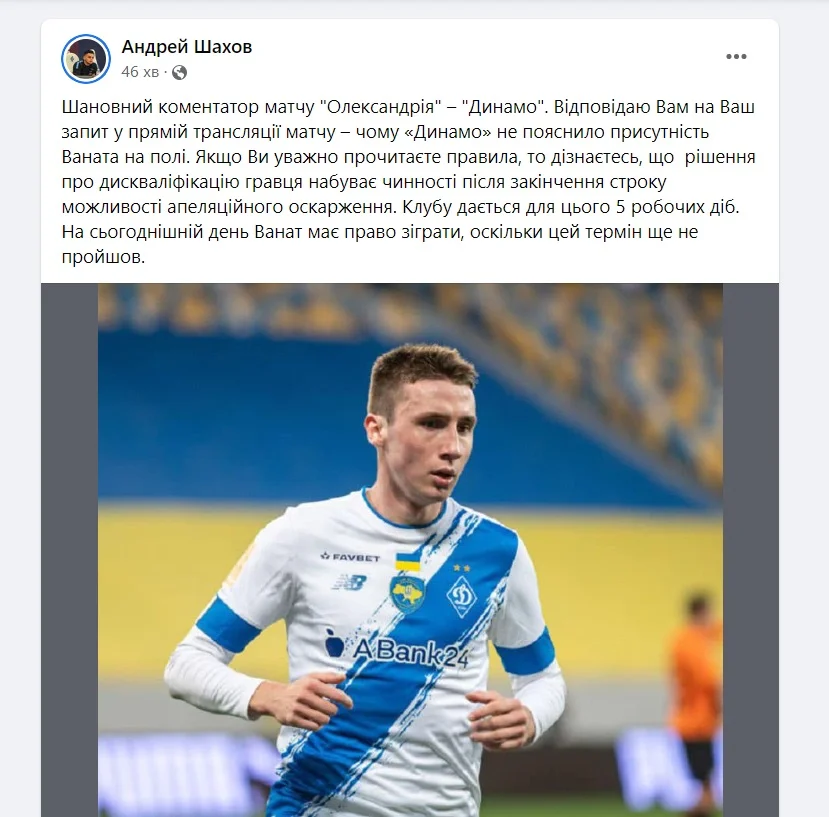Click the gray bar right of photo
The width and height of the screenshot is (829, 817).
pos(751,550)
